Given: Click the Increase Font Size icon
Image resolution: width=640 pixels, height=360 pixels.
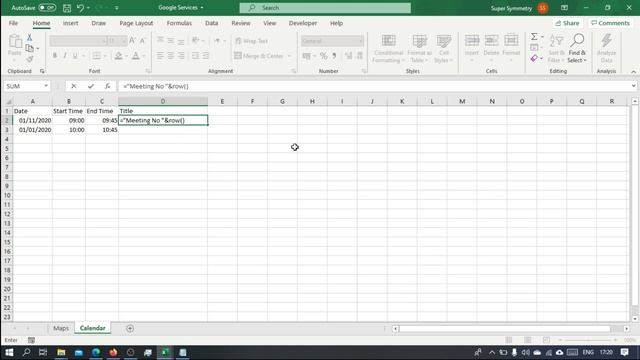Looking at the screenshot, I should pyautogui.click(x=132, y=40).
